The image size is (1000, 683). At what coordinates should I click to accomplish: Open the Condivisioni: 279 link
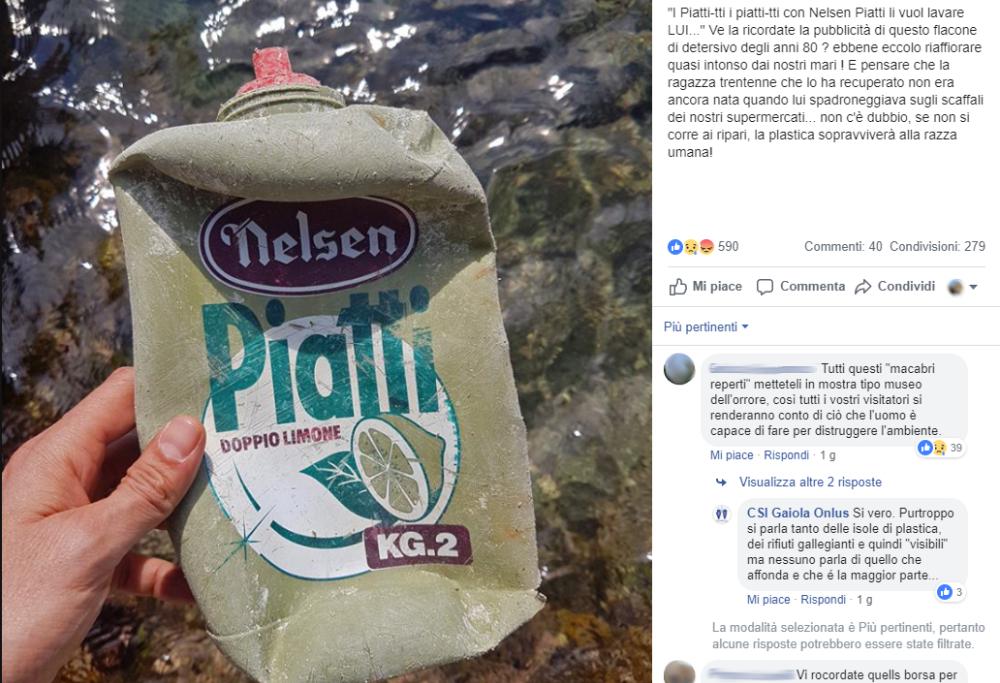(938, 246)
